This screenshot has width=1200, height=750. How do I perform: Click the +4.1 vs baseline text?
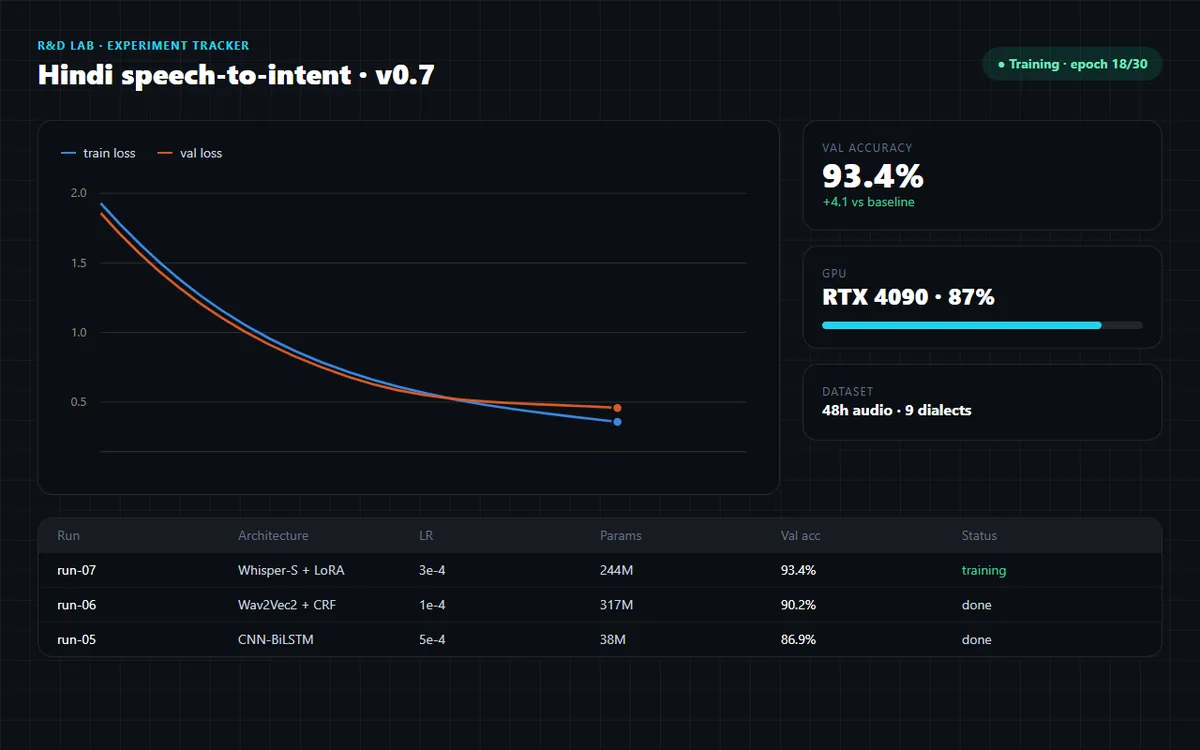[868, 202]
